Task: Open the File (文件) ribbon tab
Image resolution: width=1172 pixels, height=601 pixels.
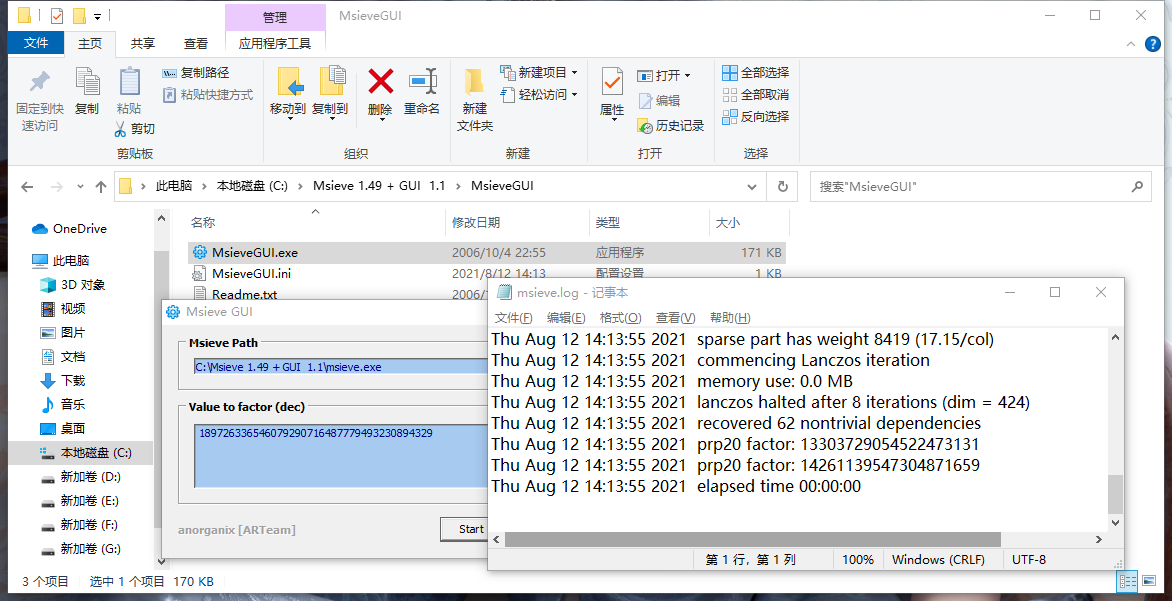Action: (x=36, y=43)
